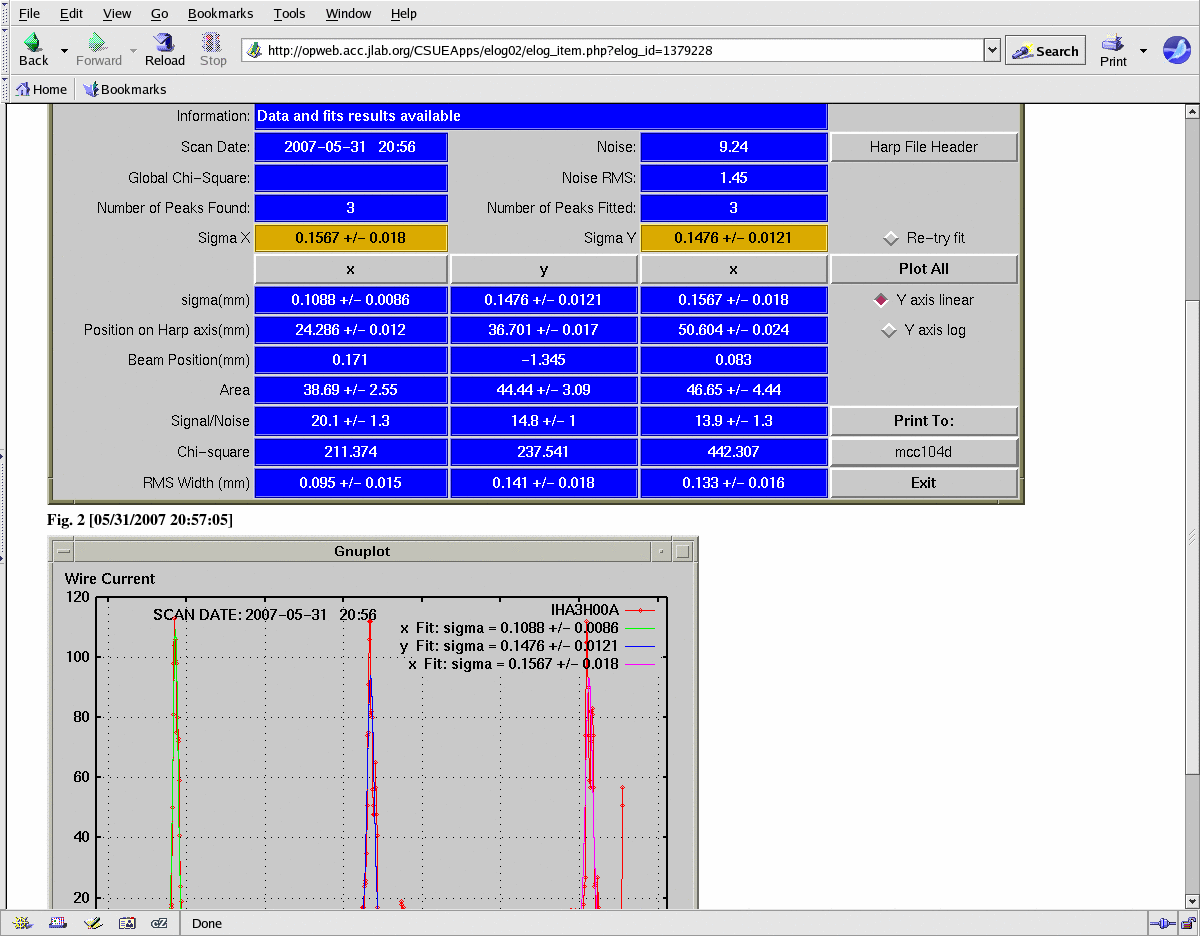Click the online/offline connection icon
Screen dimensions: 1200x936
point(1162,923)
